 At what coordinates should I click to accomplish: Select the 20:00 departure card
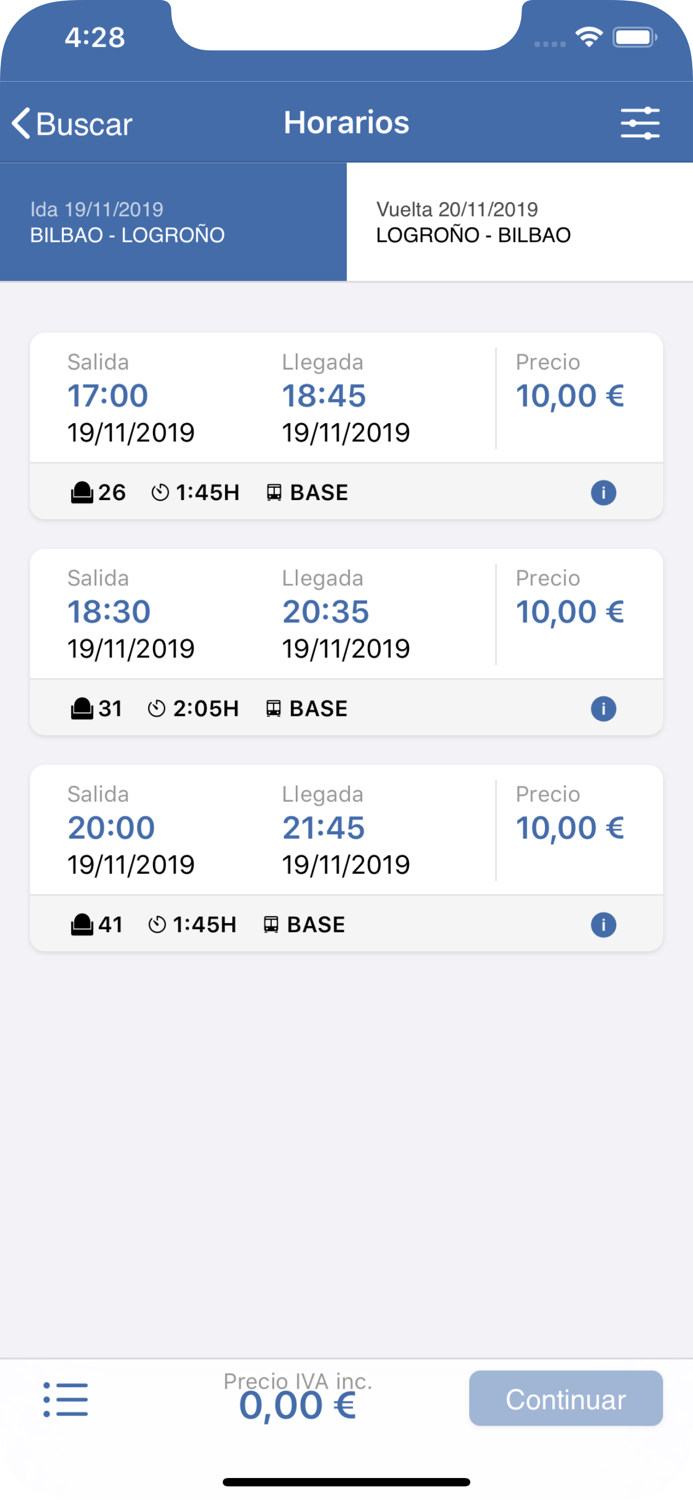tap(346, 829)
